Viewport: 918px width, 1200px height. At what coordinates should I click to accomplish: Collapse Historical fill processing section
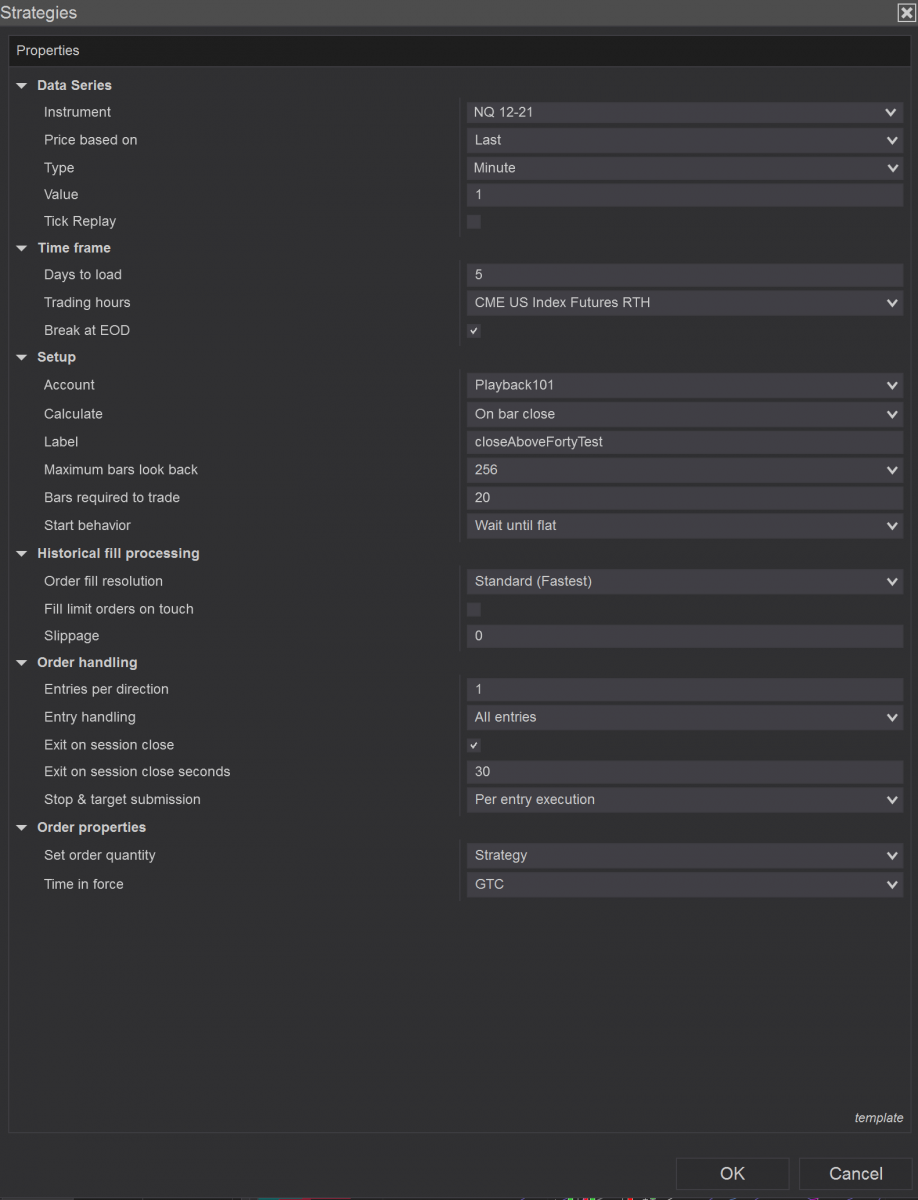tap(22, 553)
